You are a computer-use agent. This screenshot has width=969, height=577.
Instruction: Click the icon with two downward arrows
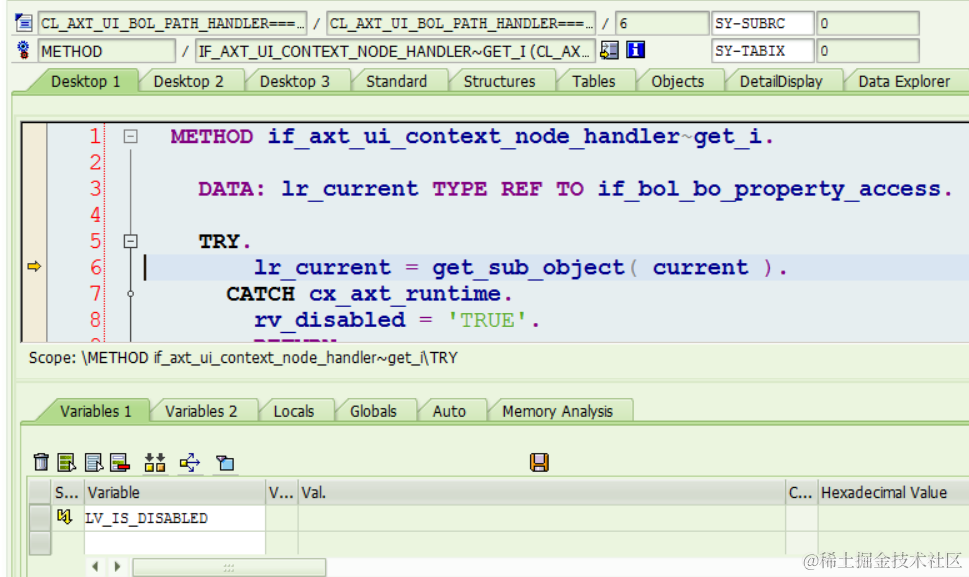pyautogui.click(x=154, y=462)
